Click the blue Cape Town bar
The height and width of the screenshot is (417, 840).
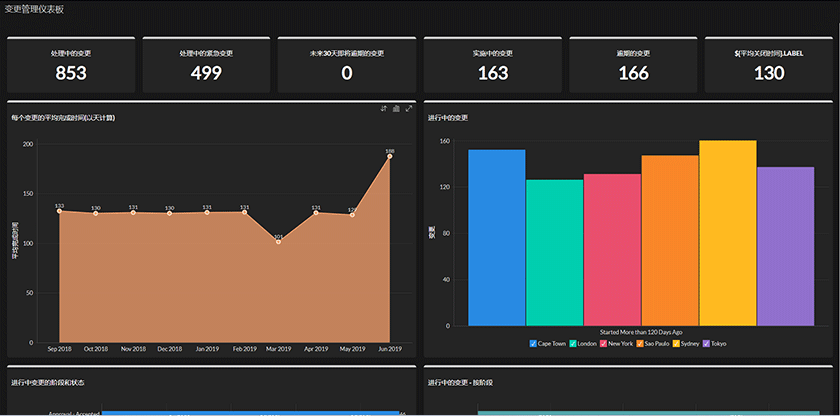[x=497, y=237]
